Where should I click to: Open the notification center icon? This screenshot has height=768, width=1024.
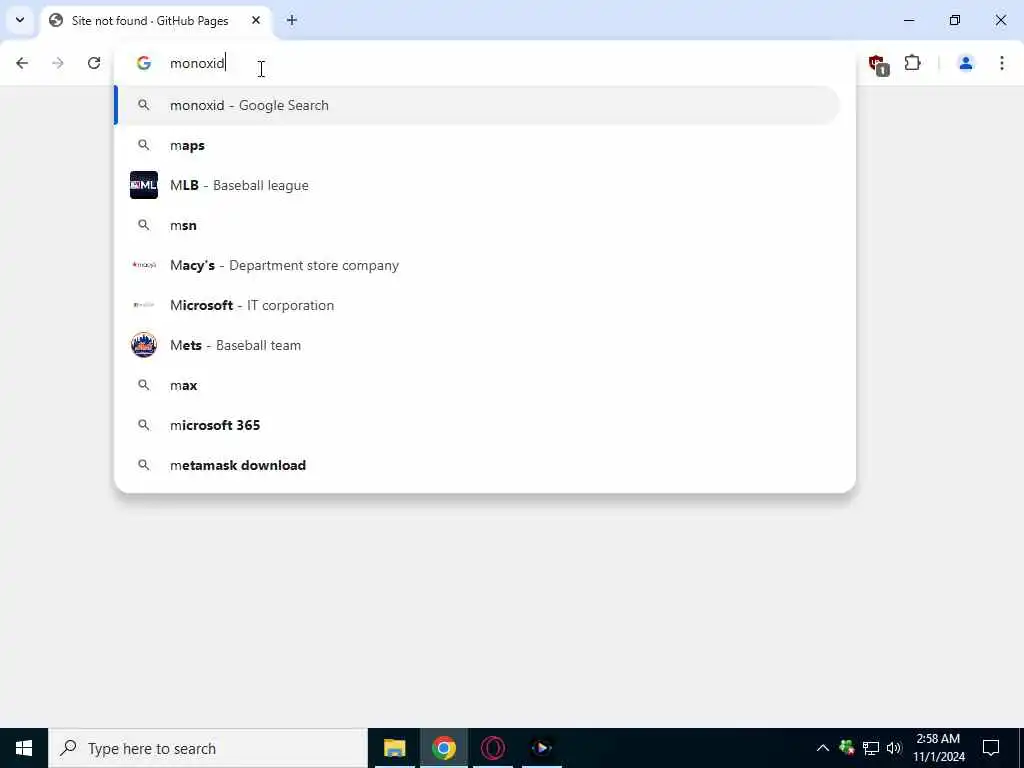tap(991, 748)
